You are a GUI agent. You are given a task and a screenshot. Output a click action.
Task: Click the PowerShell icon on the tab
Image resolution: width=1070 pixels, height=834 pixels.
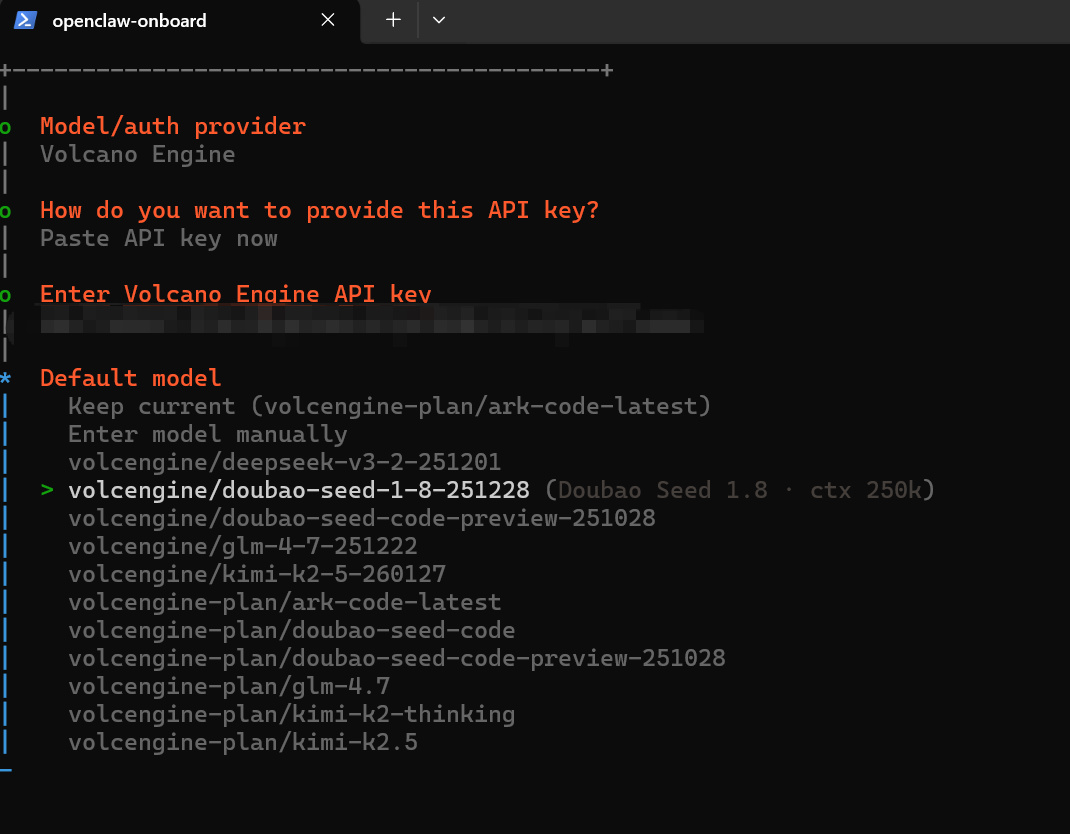[x=25, y=20]
